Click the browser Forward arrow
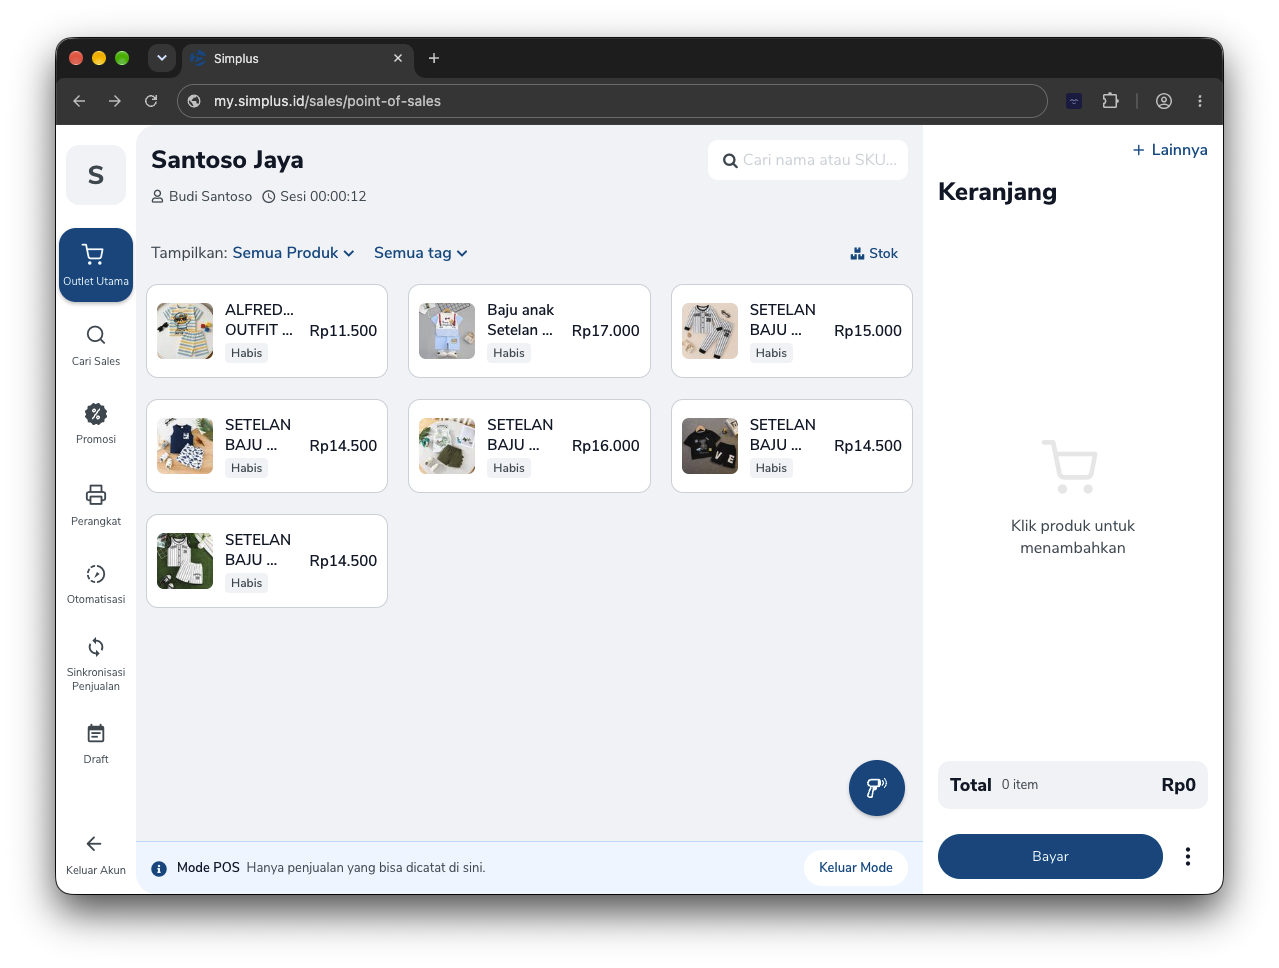 [115, 101]
